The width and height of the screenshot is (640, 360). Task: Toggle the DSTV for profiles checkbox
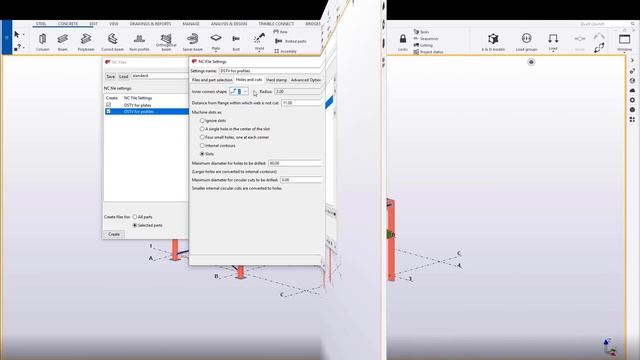coord(109,111)
